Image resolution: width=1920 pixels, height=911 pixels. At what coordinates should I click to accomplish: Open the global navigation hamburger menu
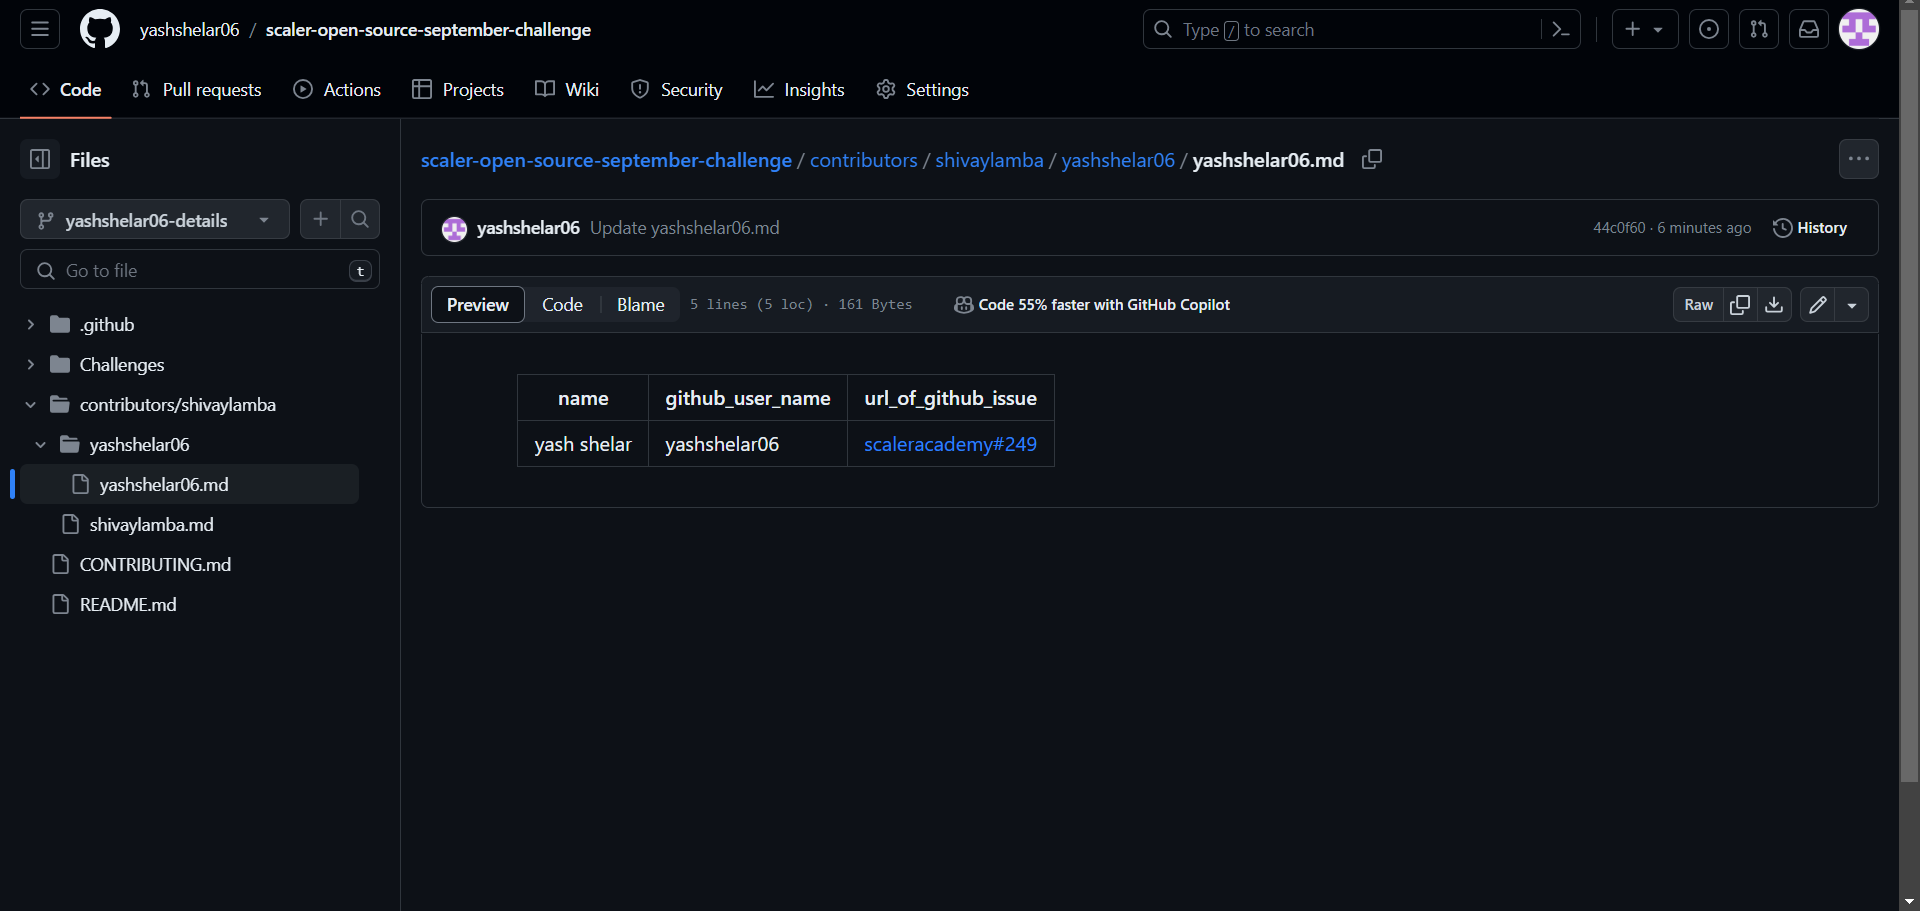pos(39,29)
